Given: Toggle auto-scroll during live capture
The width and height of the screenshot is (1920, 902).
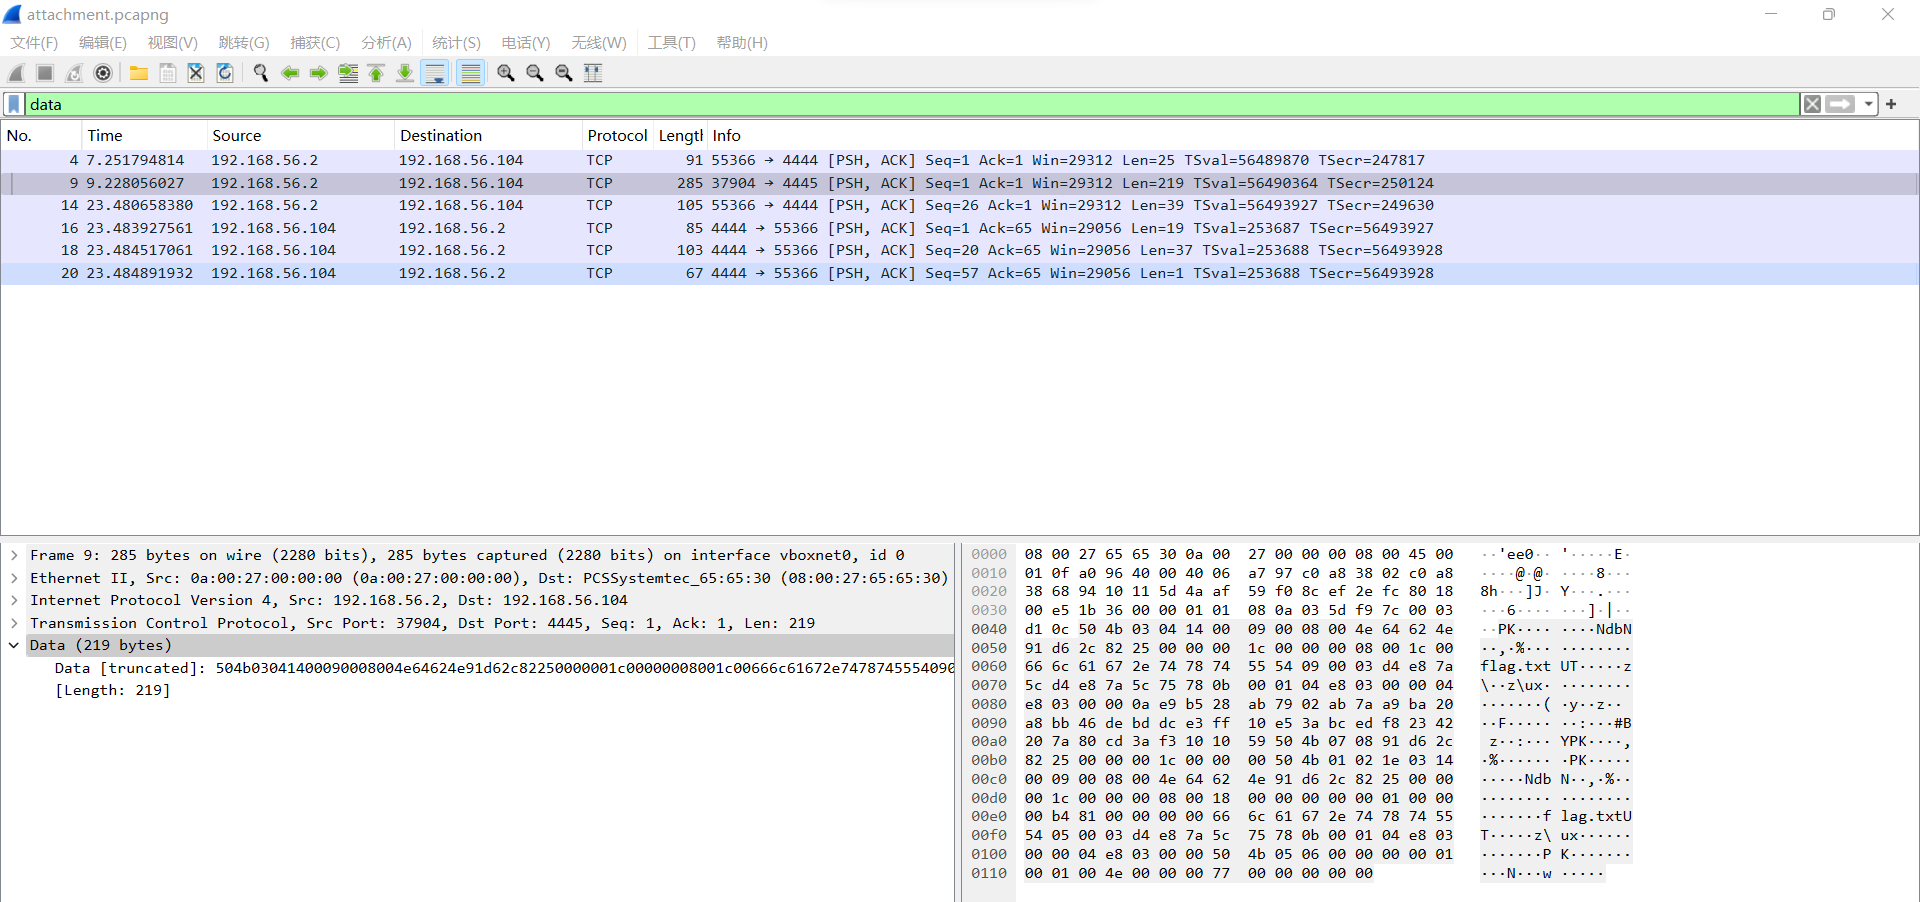Looking at the screenshot, I should (435, 73).
